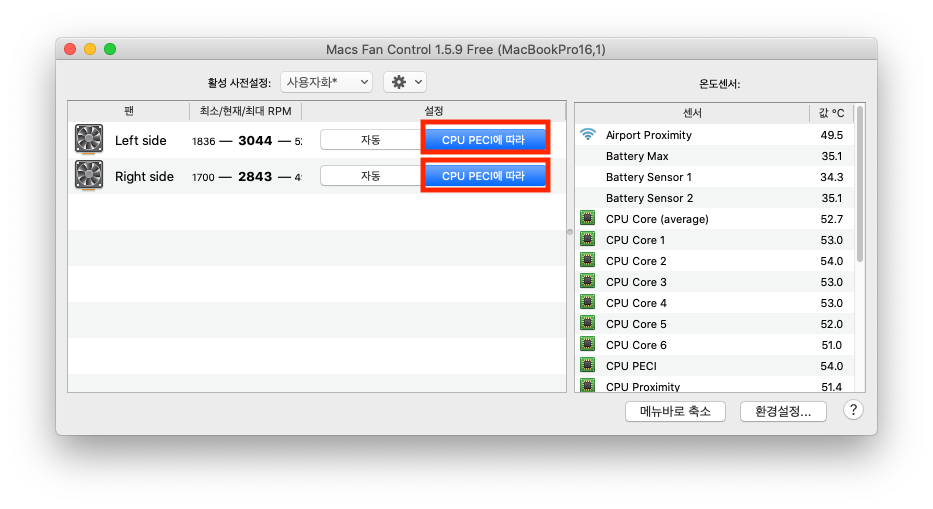Click the 온도센서: label

point(719,84)
